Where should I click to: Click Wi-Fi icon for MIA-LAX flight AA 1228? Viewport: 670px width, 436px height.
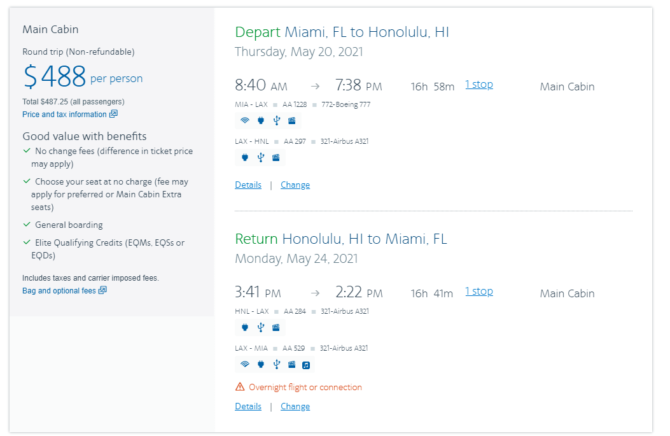(245, 121)
